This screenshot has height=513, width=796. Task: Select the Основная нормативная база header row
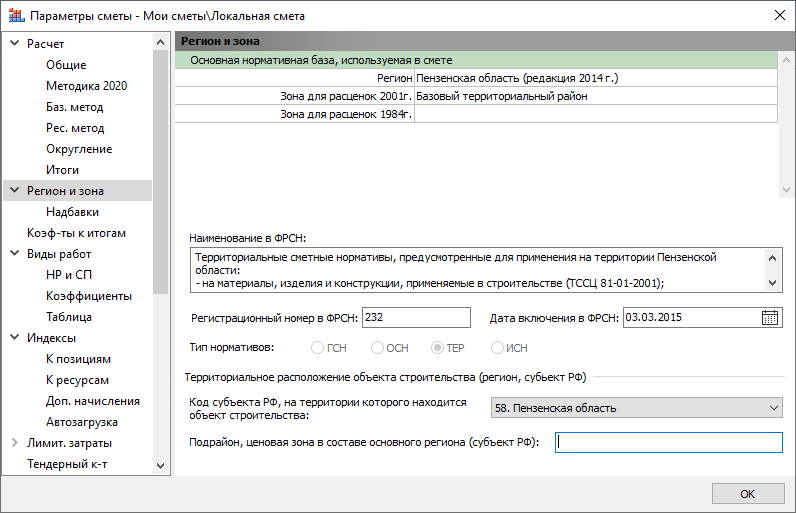click(476, 60)
